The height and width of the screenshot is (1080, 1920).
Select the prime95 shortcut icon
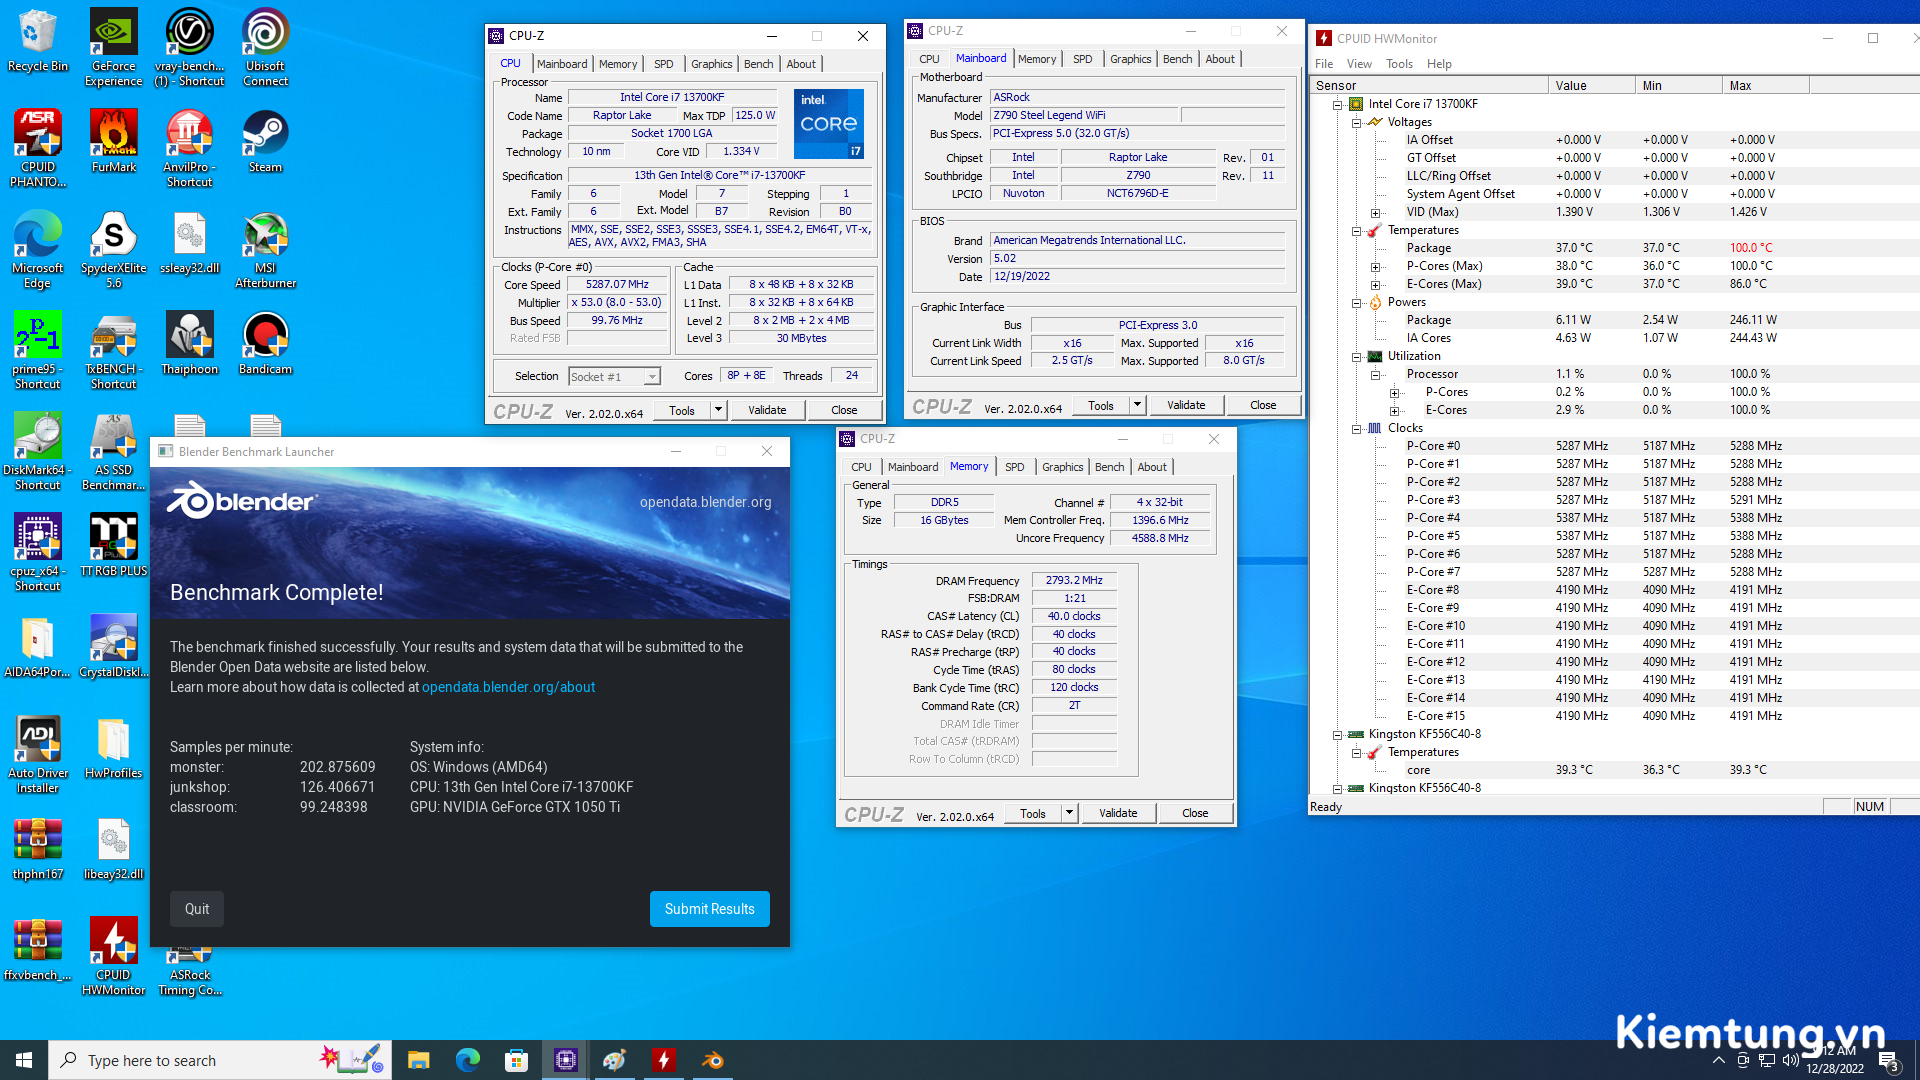tap(37, 351)
